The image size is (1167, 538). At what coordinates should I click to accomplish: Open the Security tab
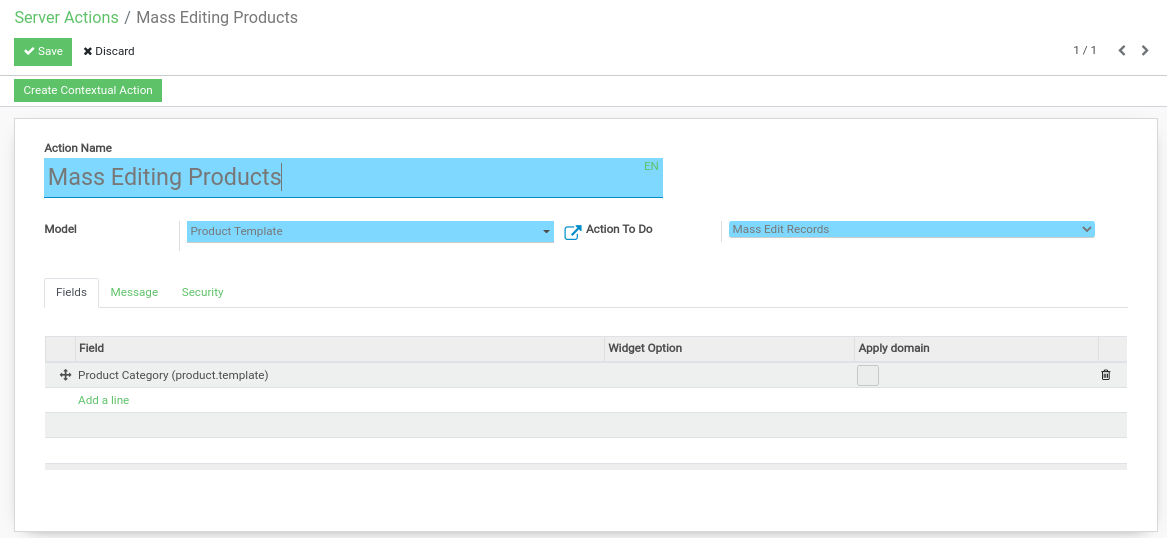[x=202, y=292]
